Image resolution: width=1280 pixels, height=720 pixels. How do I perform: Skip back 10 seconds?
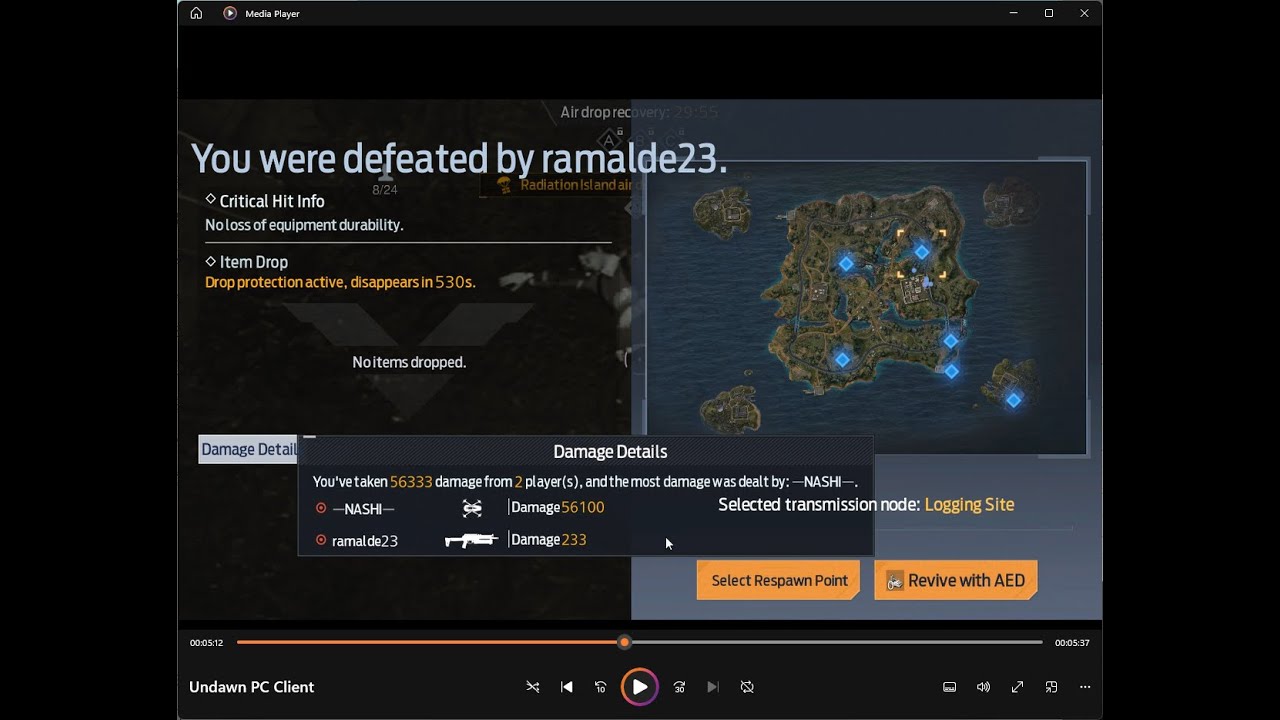click(x=601, y=687)
